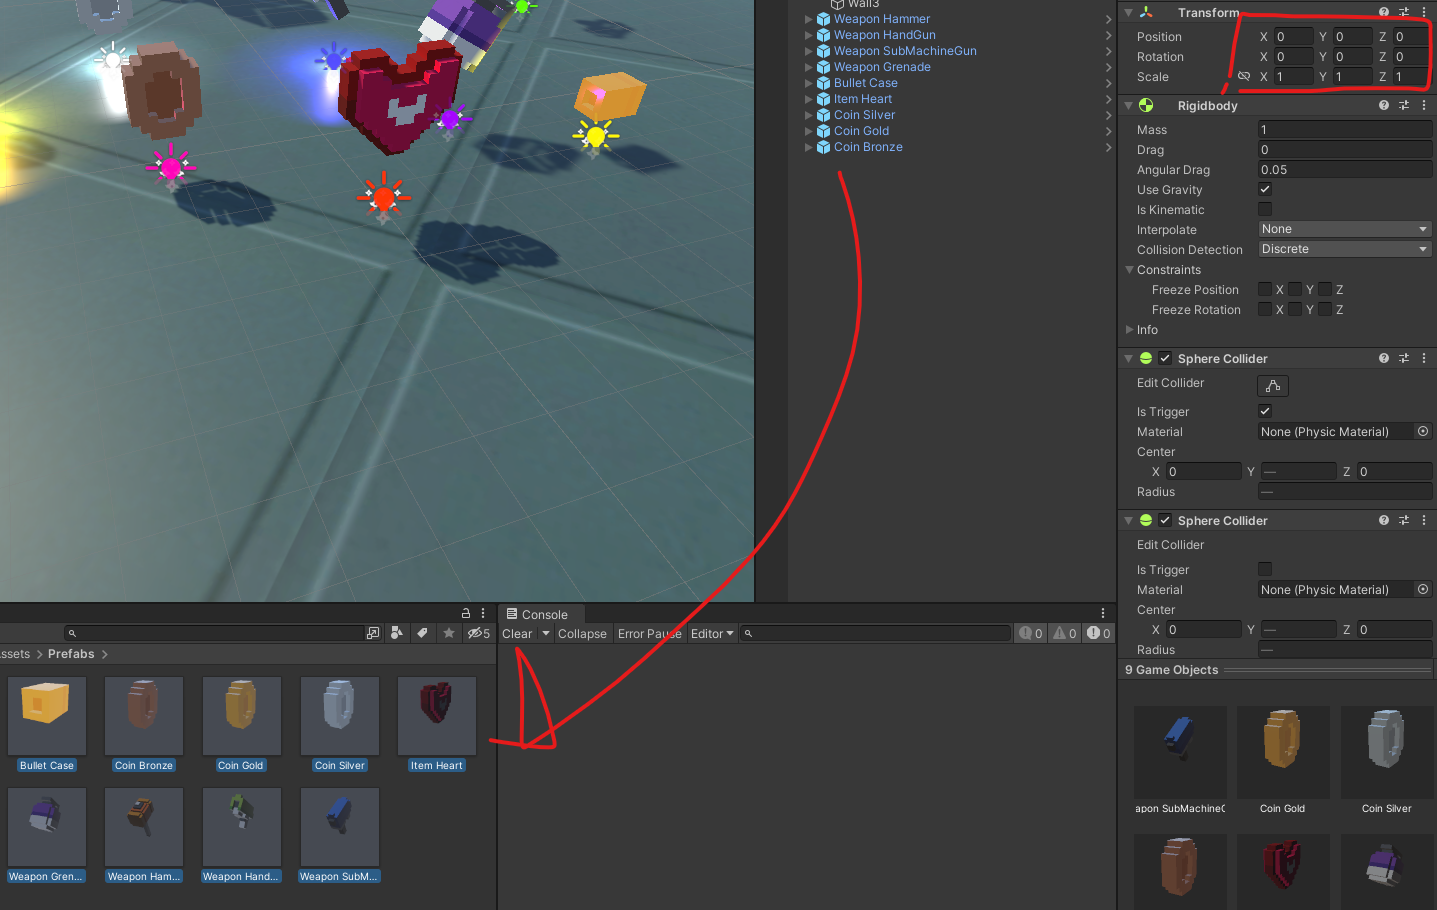Click the Clear button in Console
This screenshot has height=910, width=1437.
pos(517,633)
